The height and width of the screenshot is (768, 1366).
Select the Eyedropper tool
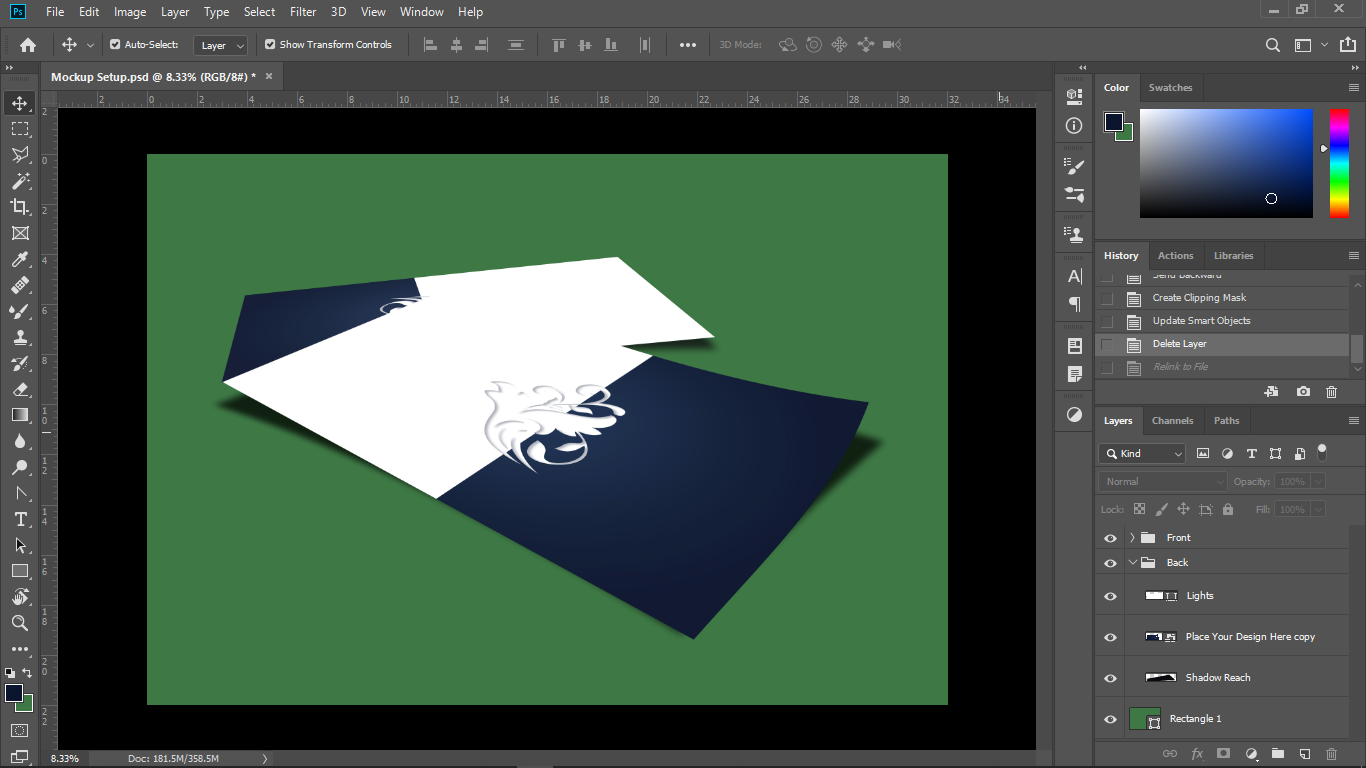[20, 259]
